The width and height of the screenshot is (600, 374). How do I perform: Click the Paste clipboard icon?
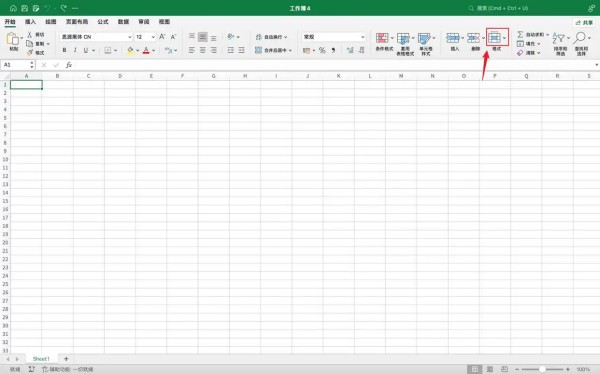[13, 39]
